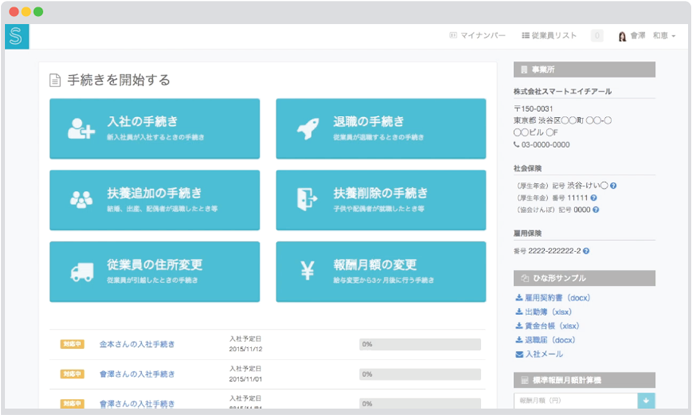Click 対応中 badge on 會澤さん 2015/11/01 row
The image size is (692, 416).
72,374
